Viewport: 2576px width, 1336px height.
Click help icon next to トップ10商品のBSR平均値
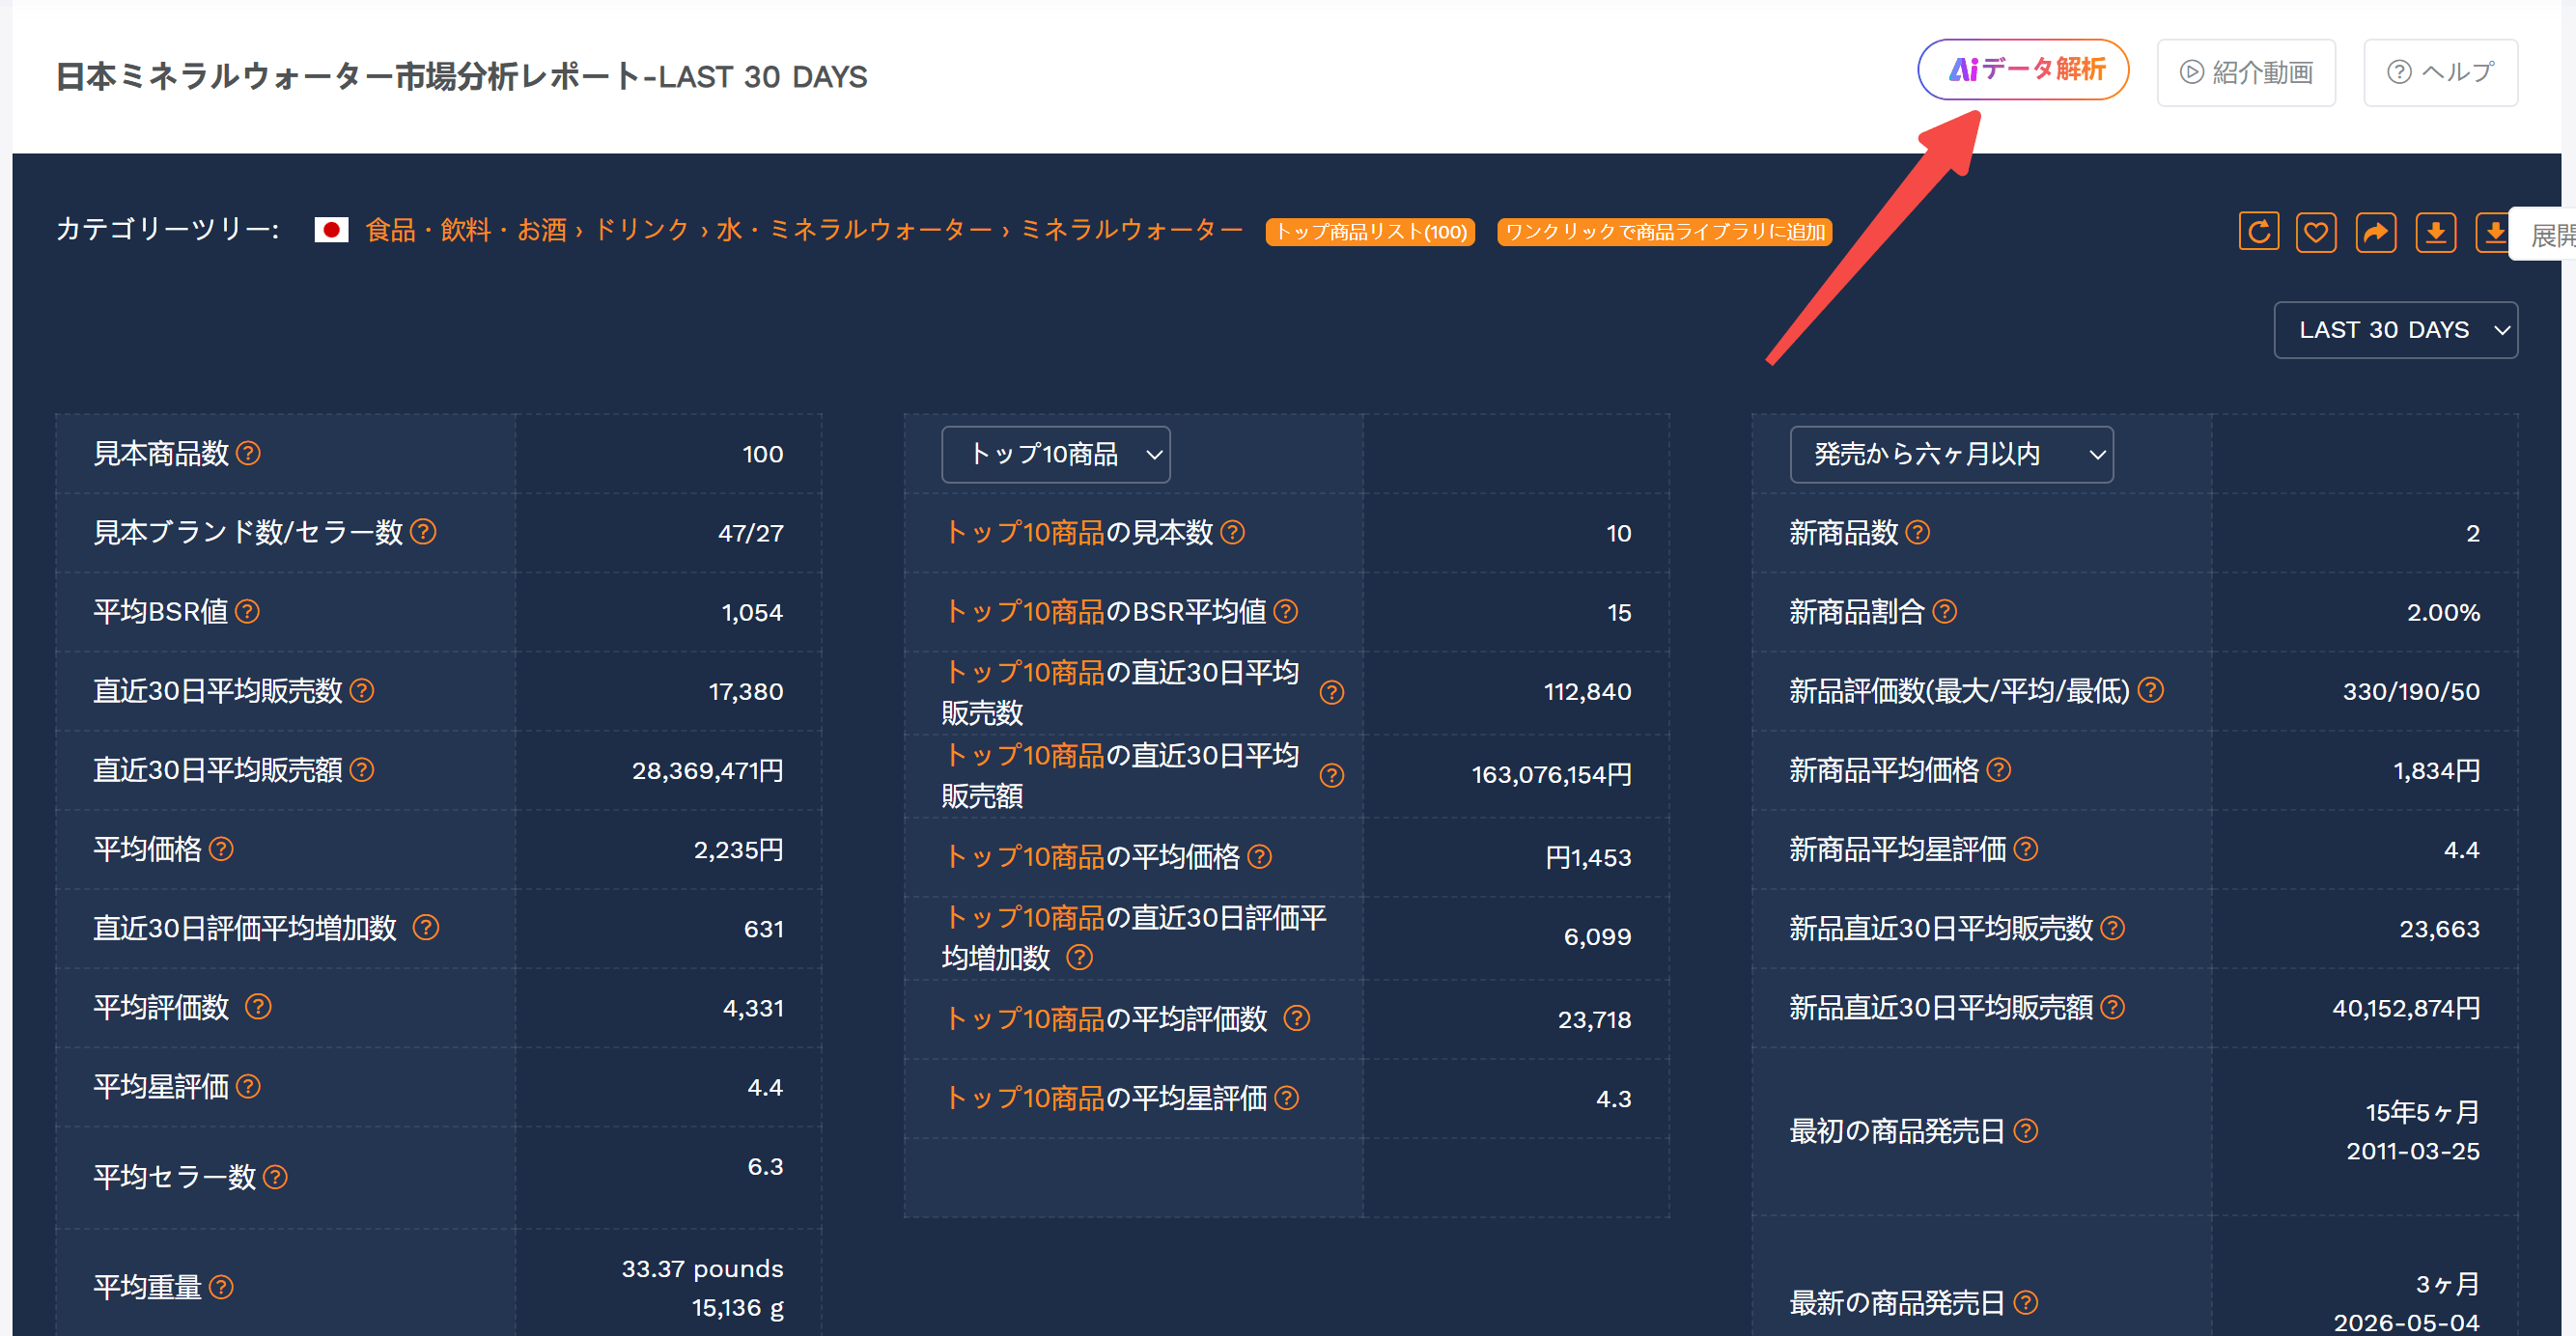[x=1286, y=611]
